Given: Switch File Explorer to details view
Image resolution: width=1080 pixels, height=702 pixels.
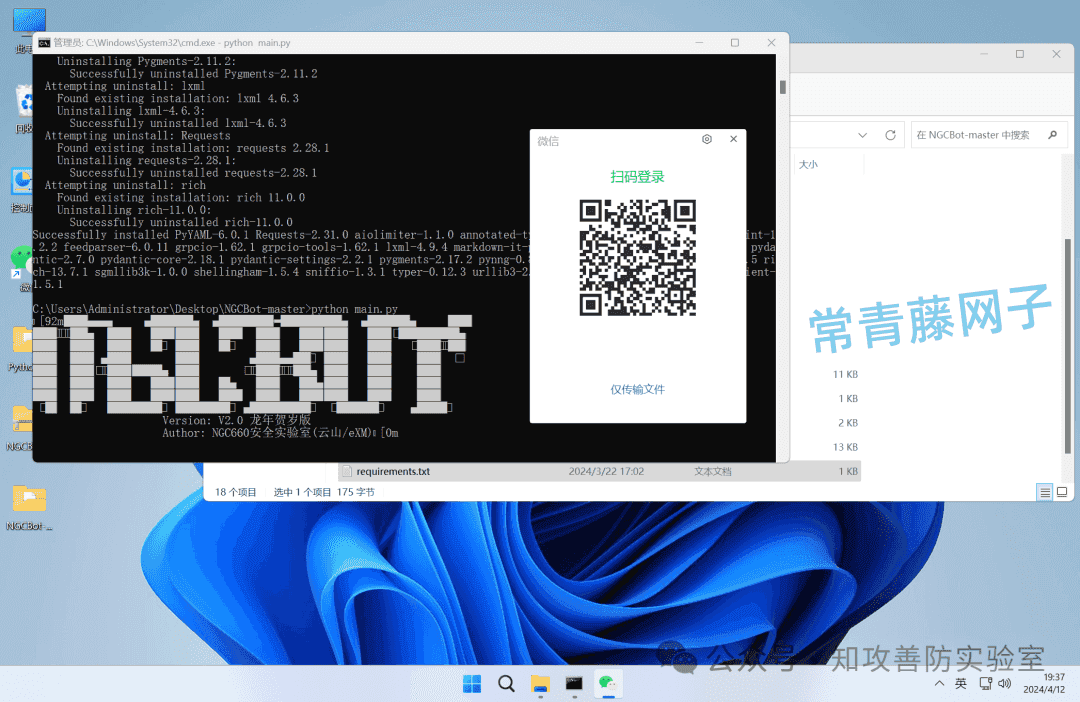Looking at the screenshot, I should click(1045, 492).
